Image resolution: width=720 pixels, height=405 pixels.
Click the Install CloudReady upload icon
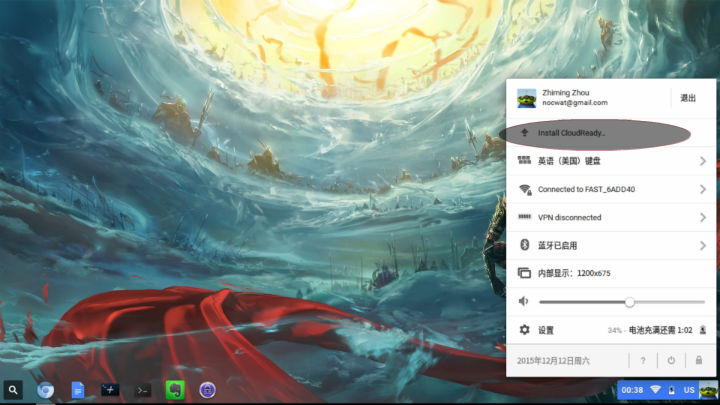pyautogui.click(x=524, y=133)
